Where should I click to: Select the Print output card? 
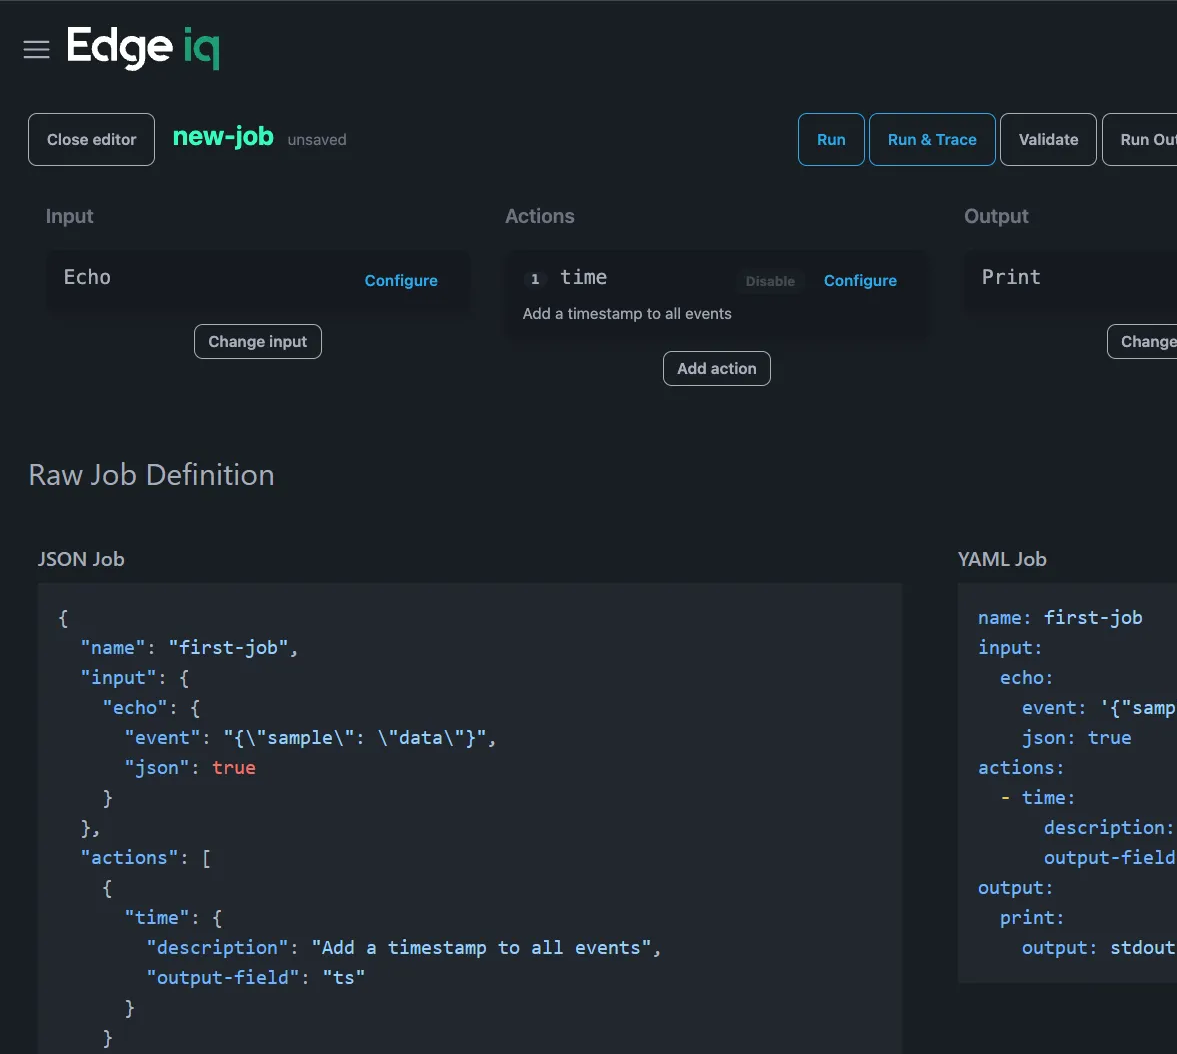(x=1070, y=280)
